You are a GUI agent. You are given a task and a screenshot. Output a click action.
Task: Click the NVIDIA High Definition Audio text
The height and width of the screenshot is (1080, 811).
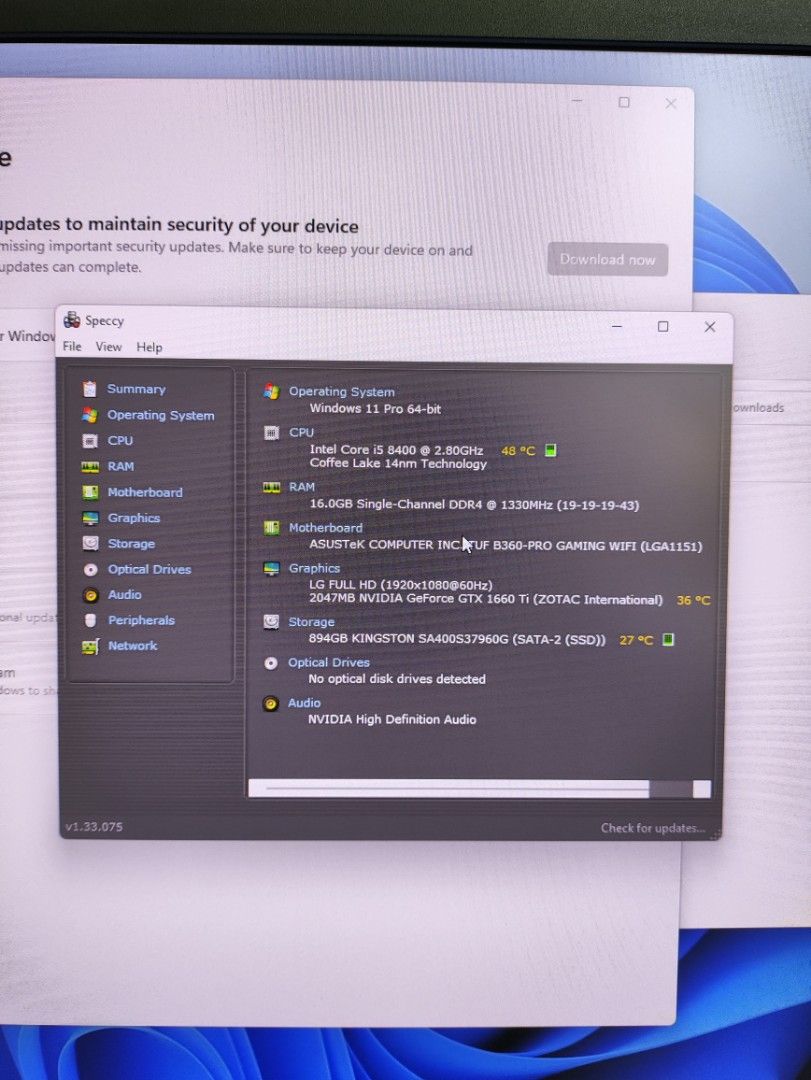pyautogui.click(x=392, y=720)
